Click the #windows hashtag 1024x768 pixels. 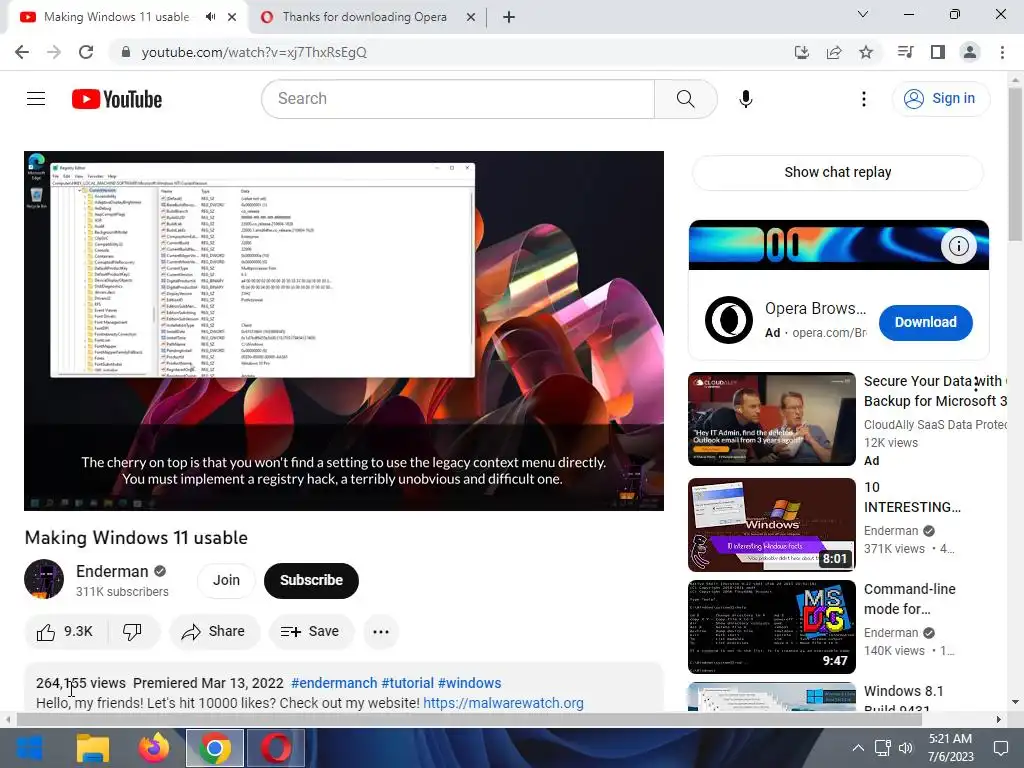470,683
